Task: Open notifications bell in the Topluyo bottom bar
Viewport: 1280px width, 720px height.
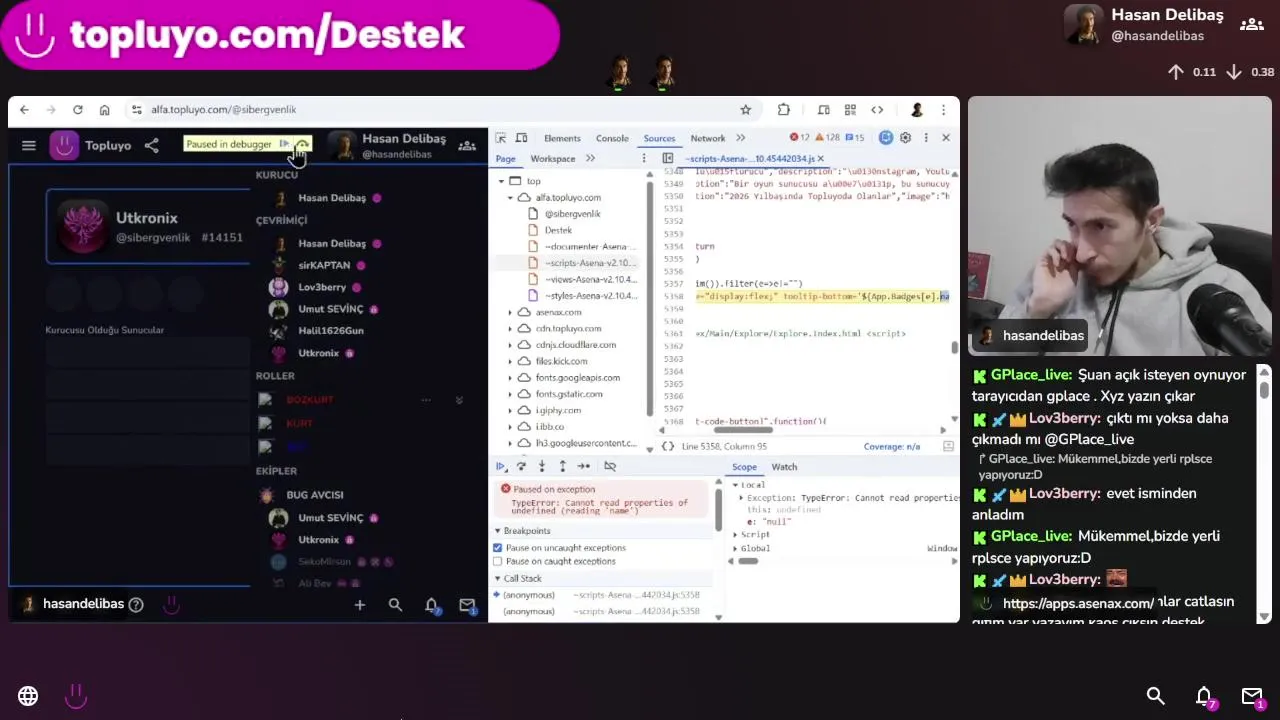Action: pyautogui.click(x=431, y=605)
